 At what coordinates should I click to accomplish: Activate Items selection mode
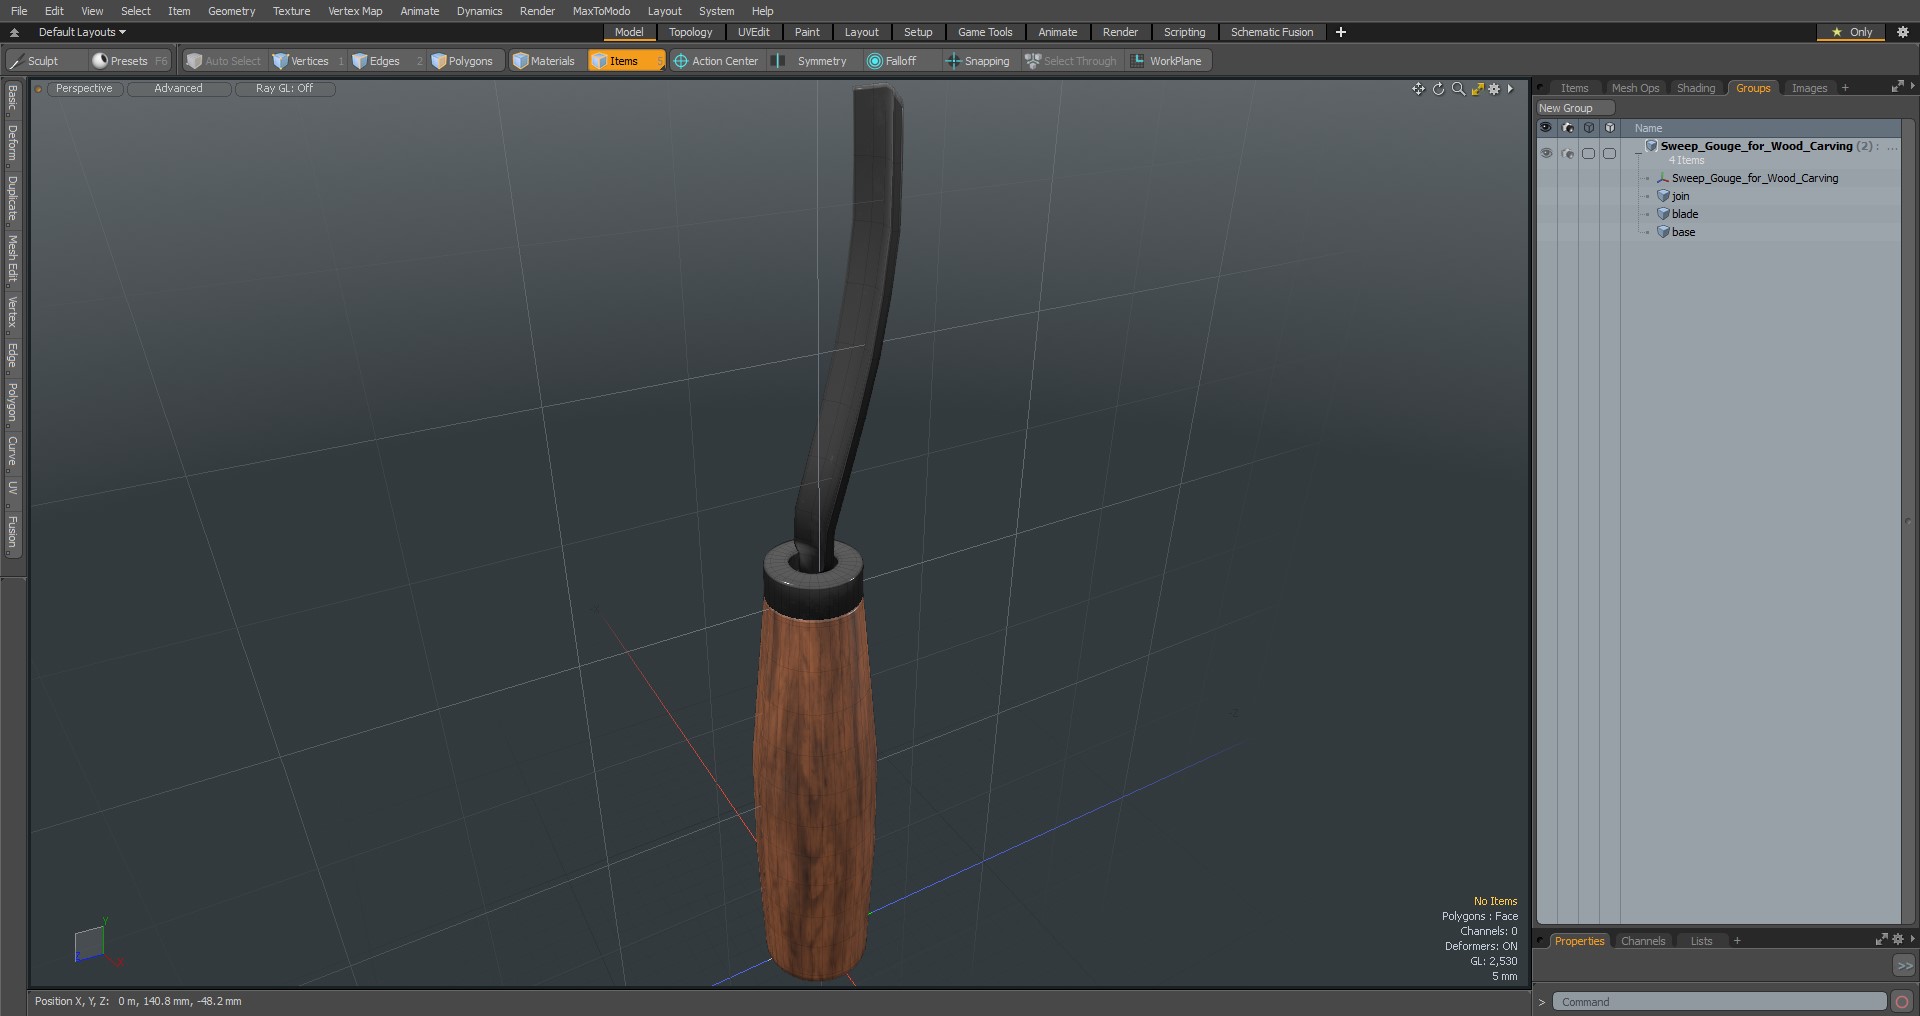coord(626,61)
